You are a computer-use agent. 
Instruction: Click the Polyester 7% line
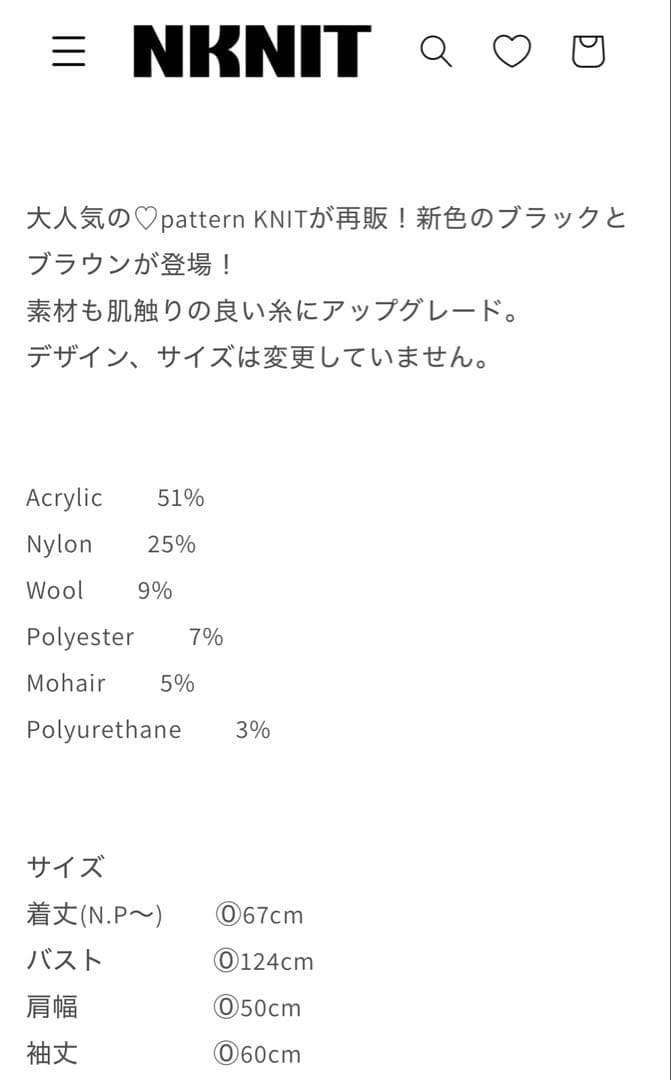(x=123, y=636)
